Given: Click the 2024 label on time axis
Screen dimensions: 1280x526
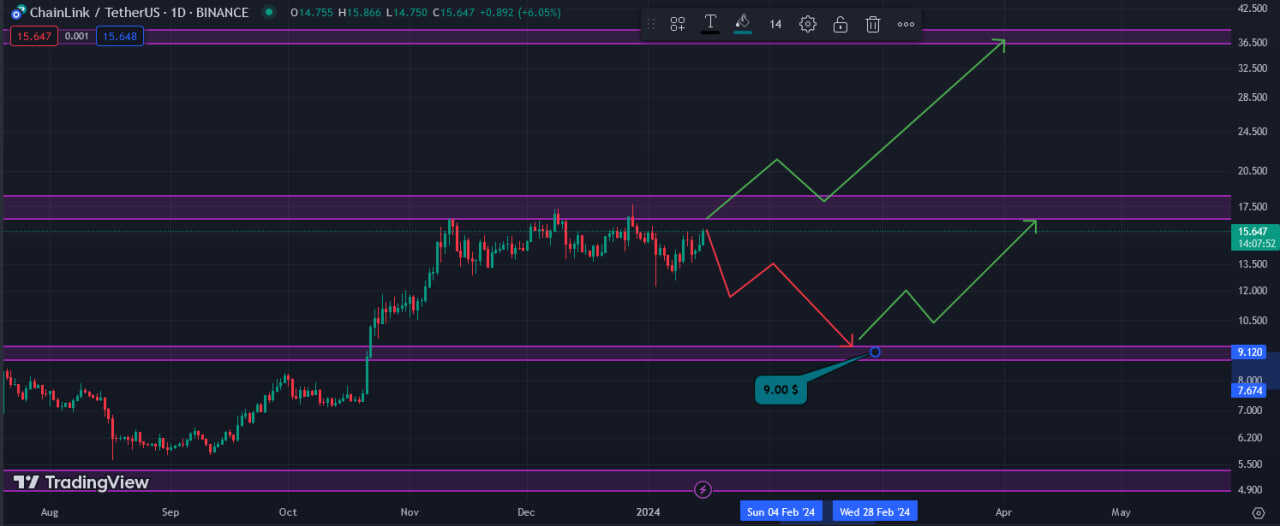Looking at the screenshot, I should [648, 512].
